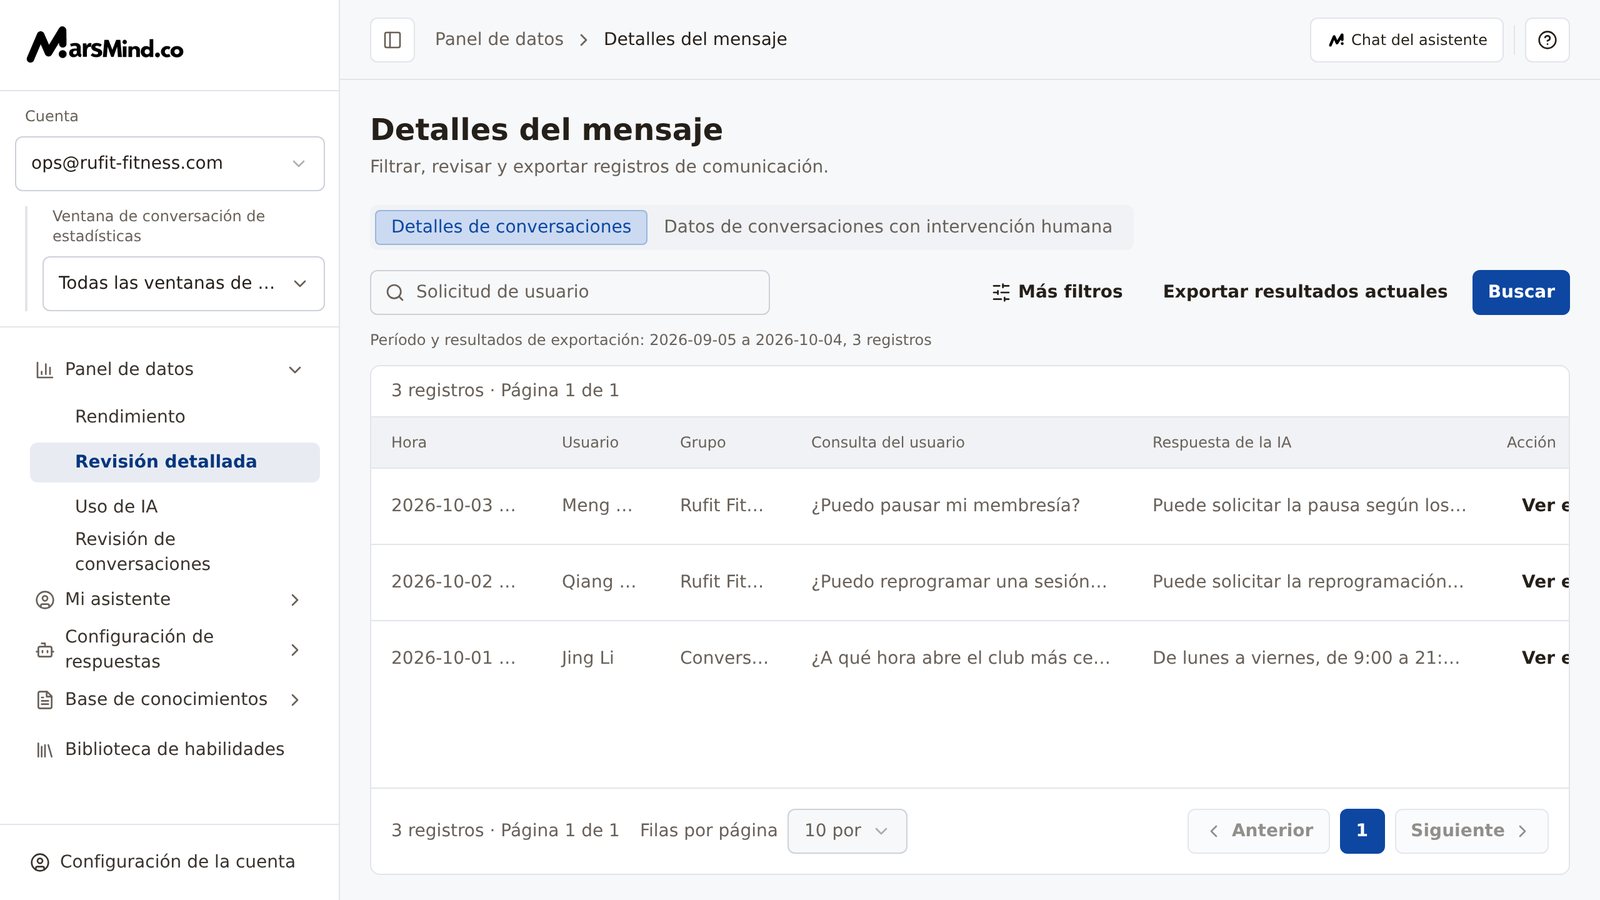Click the Hora column header

click(x=409, y=442)
